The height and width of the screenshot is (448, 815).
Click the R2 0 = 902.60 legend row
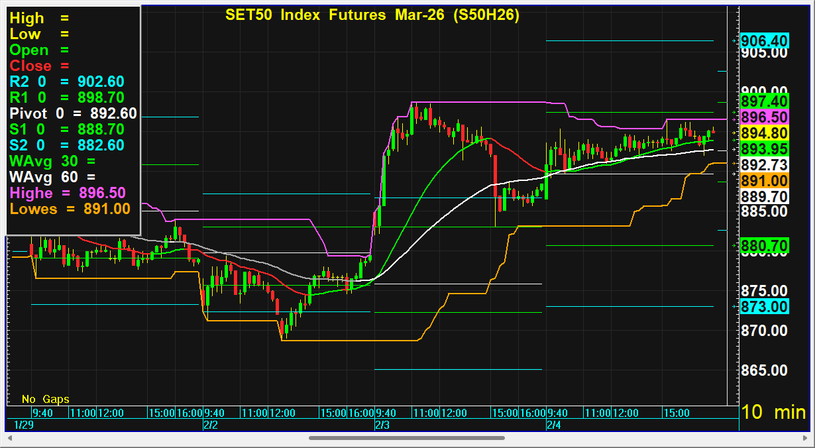coord(66,82)
